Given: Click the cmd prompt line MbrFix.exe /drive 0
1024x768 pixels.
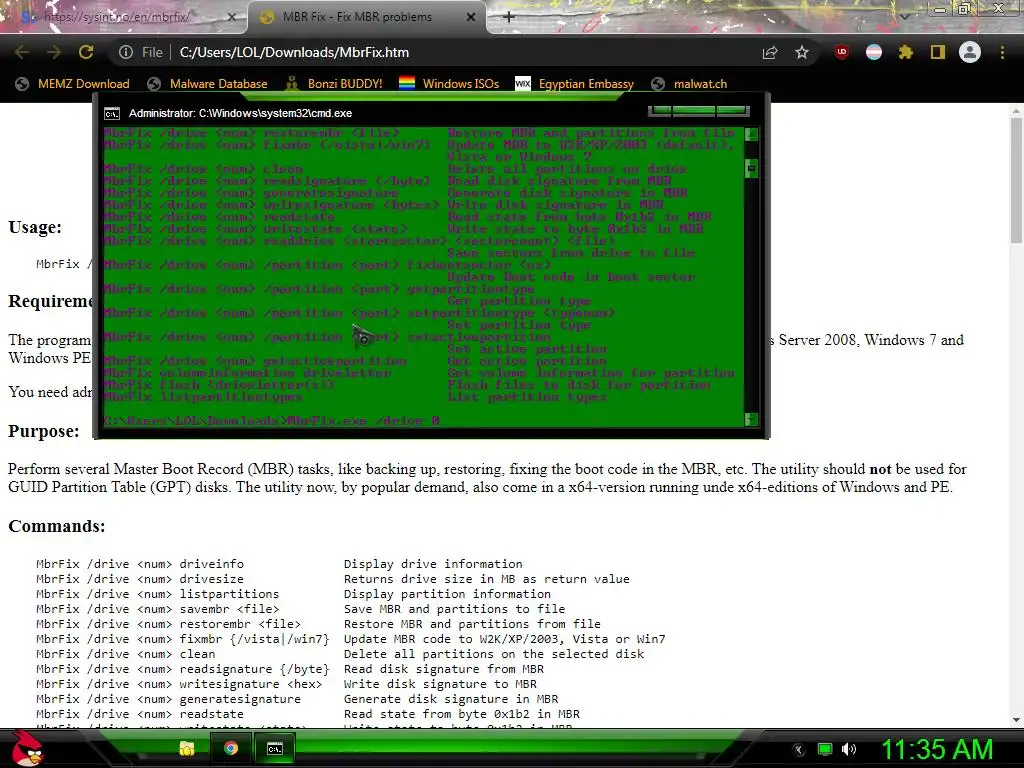Looking at the screenshot, I should pos(272,421).
